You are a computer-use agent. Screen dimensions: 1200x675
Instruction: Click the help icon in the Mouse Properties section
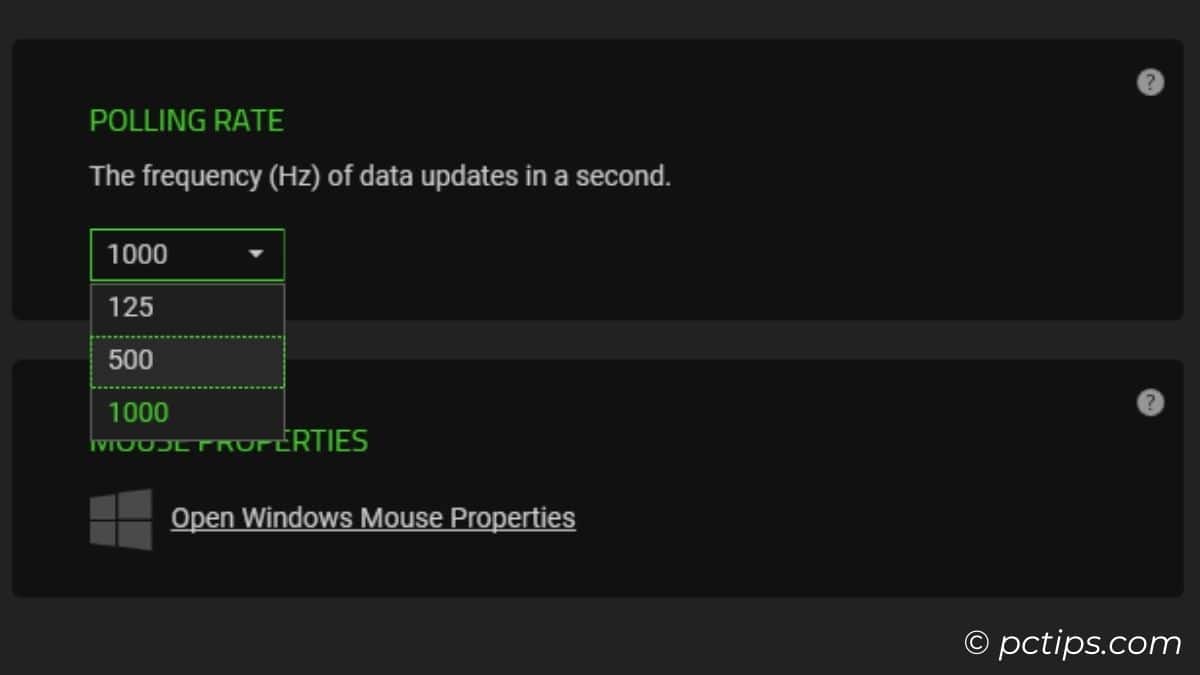point(1151,403)
